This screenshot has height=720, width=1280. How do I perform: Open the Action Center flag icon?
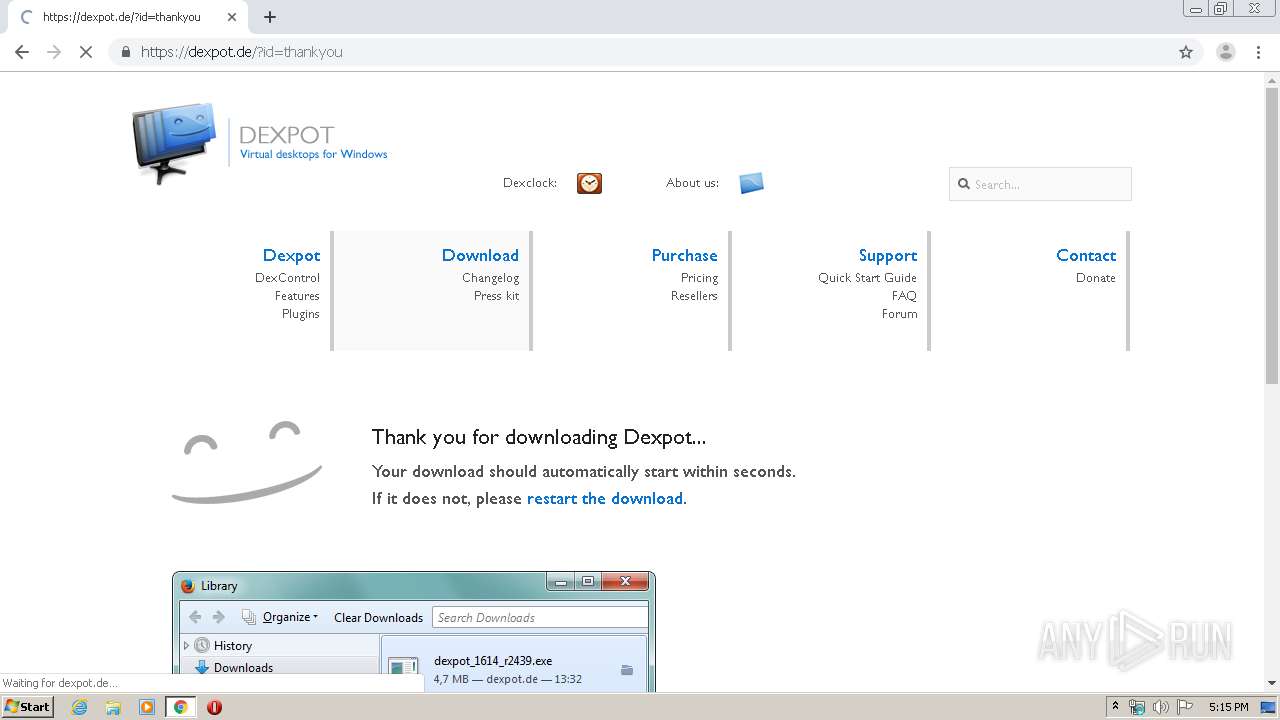click(x=1184, y=707)
